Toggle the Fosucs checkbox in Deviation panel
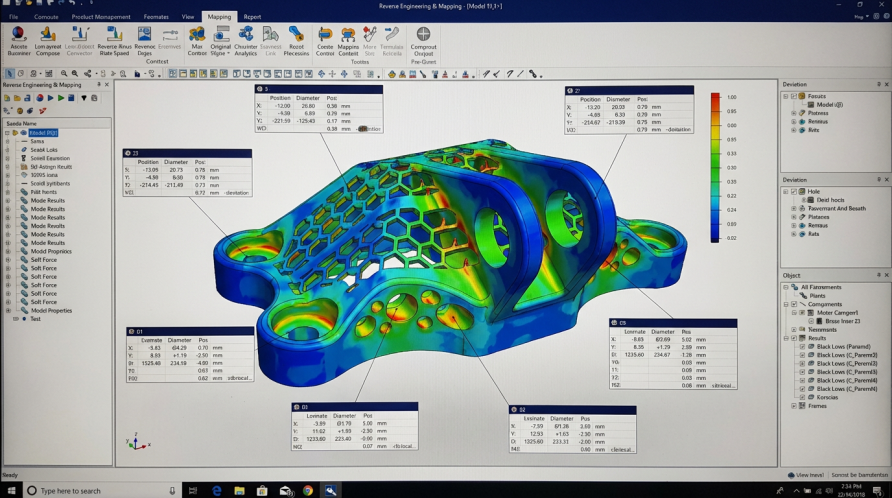The image size is (892, 498). point(794,96)
